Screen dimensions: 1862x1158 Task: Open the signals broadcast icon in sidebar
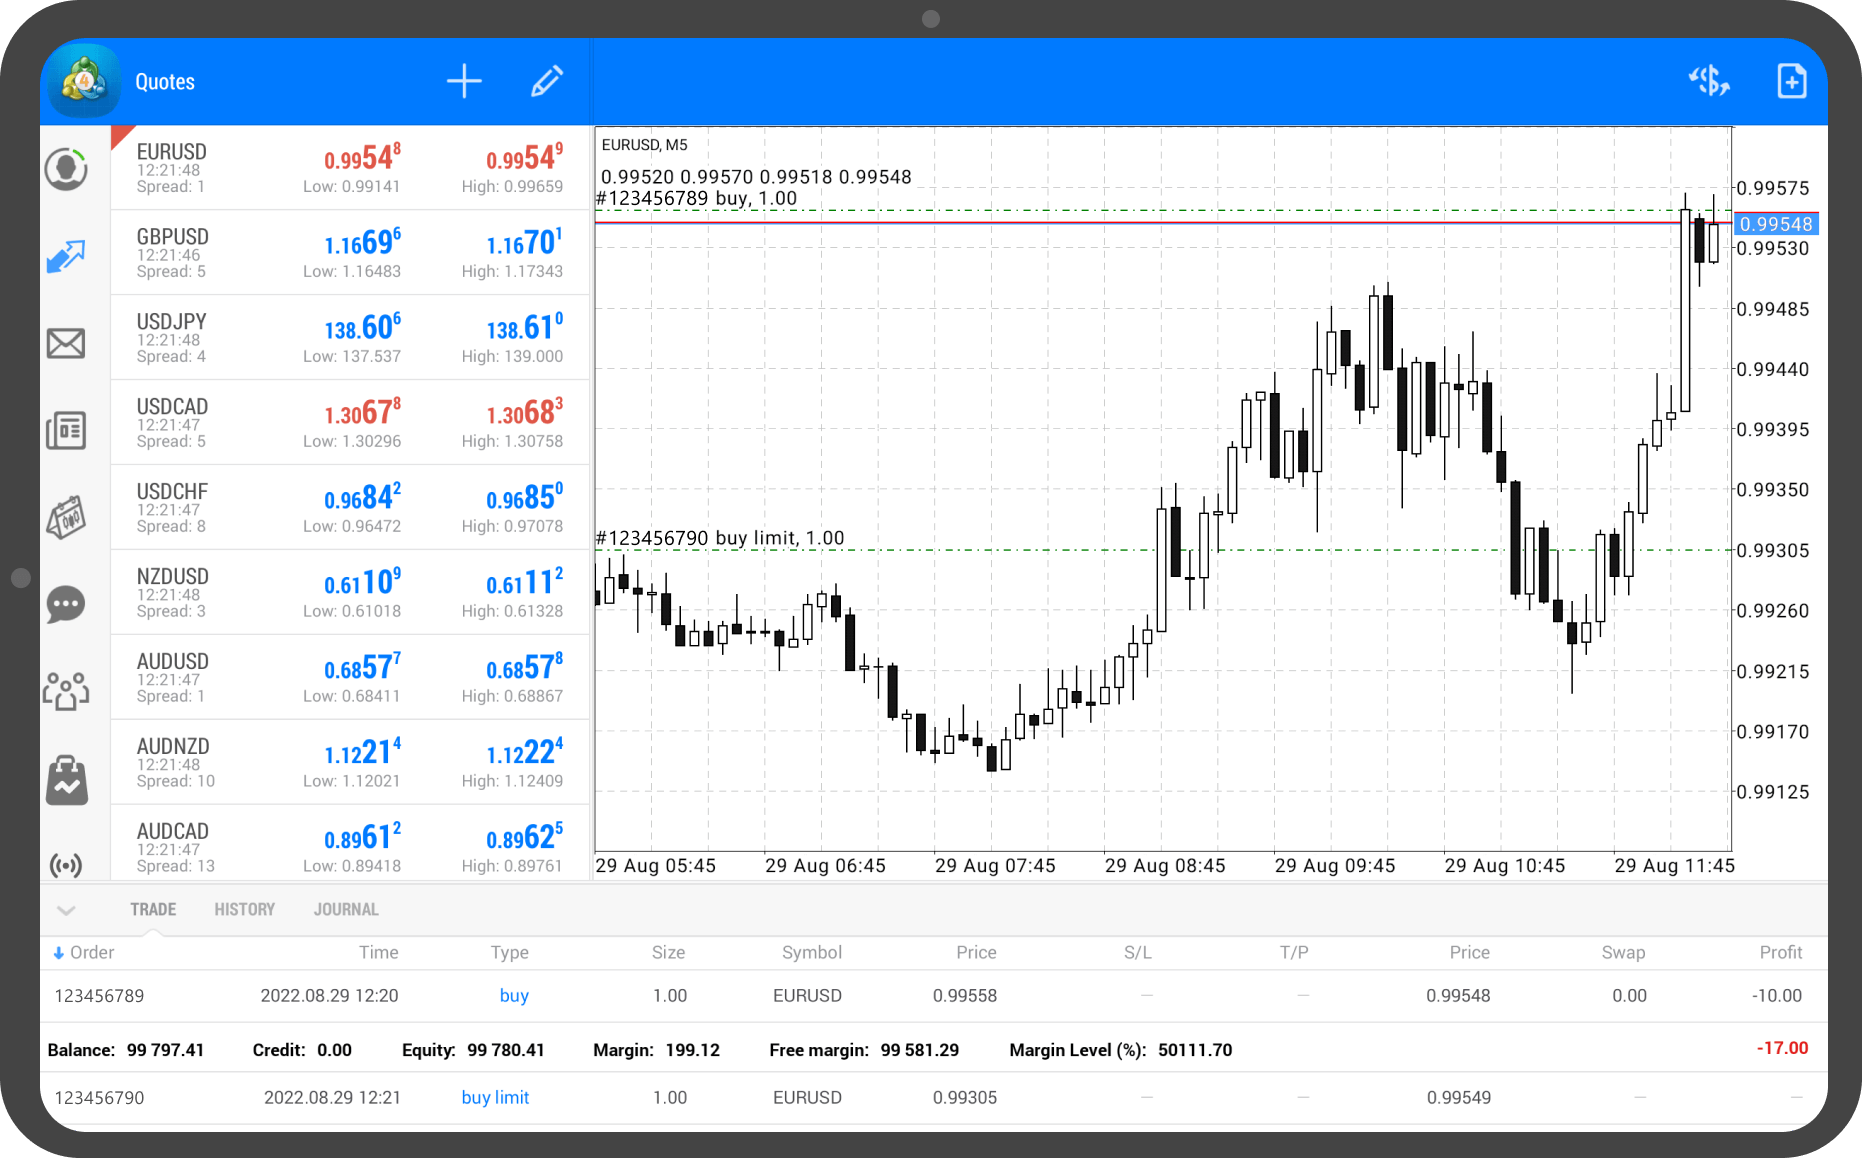66,864
